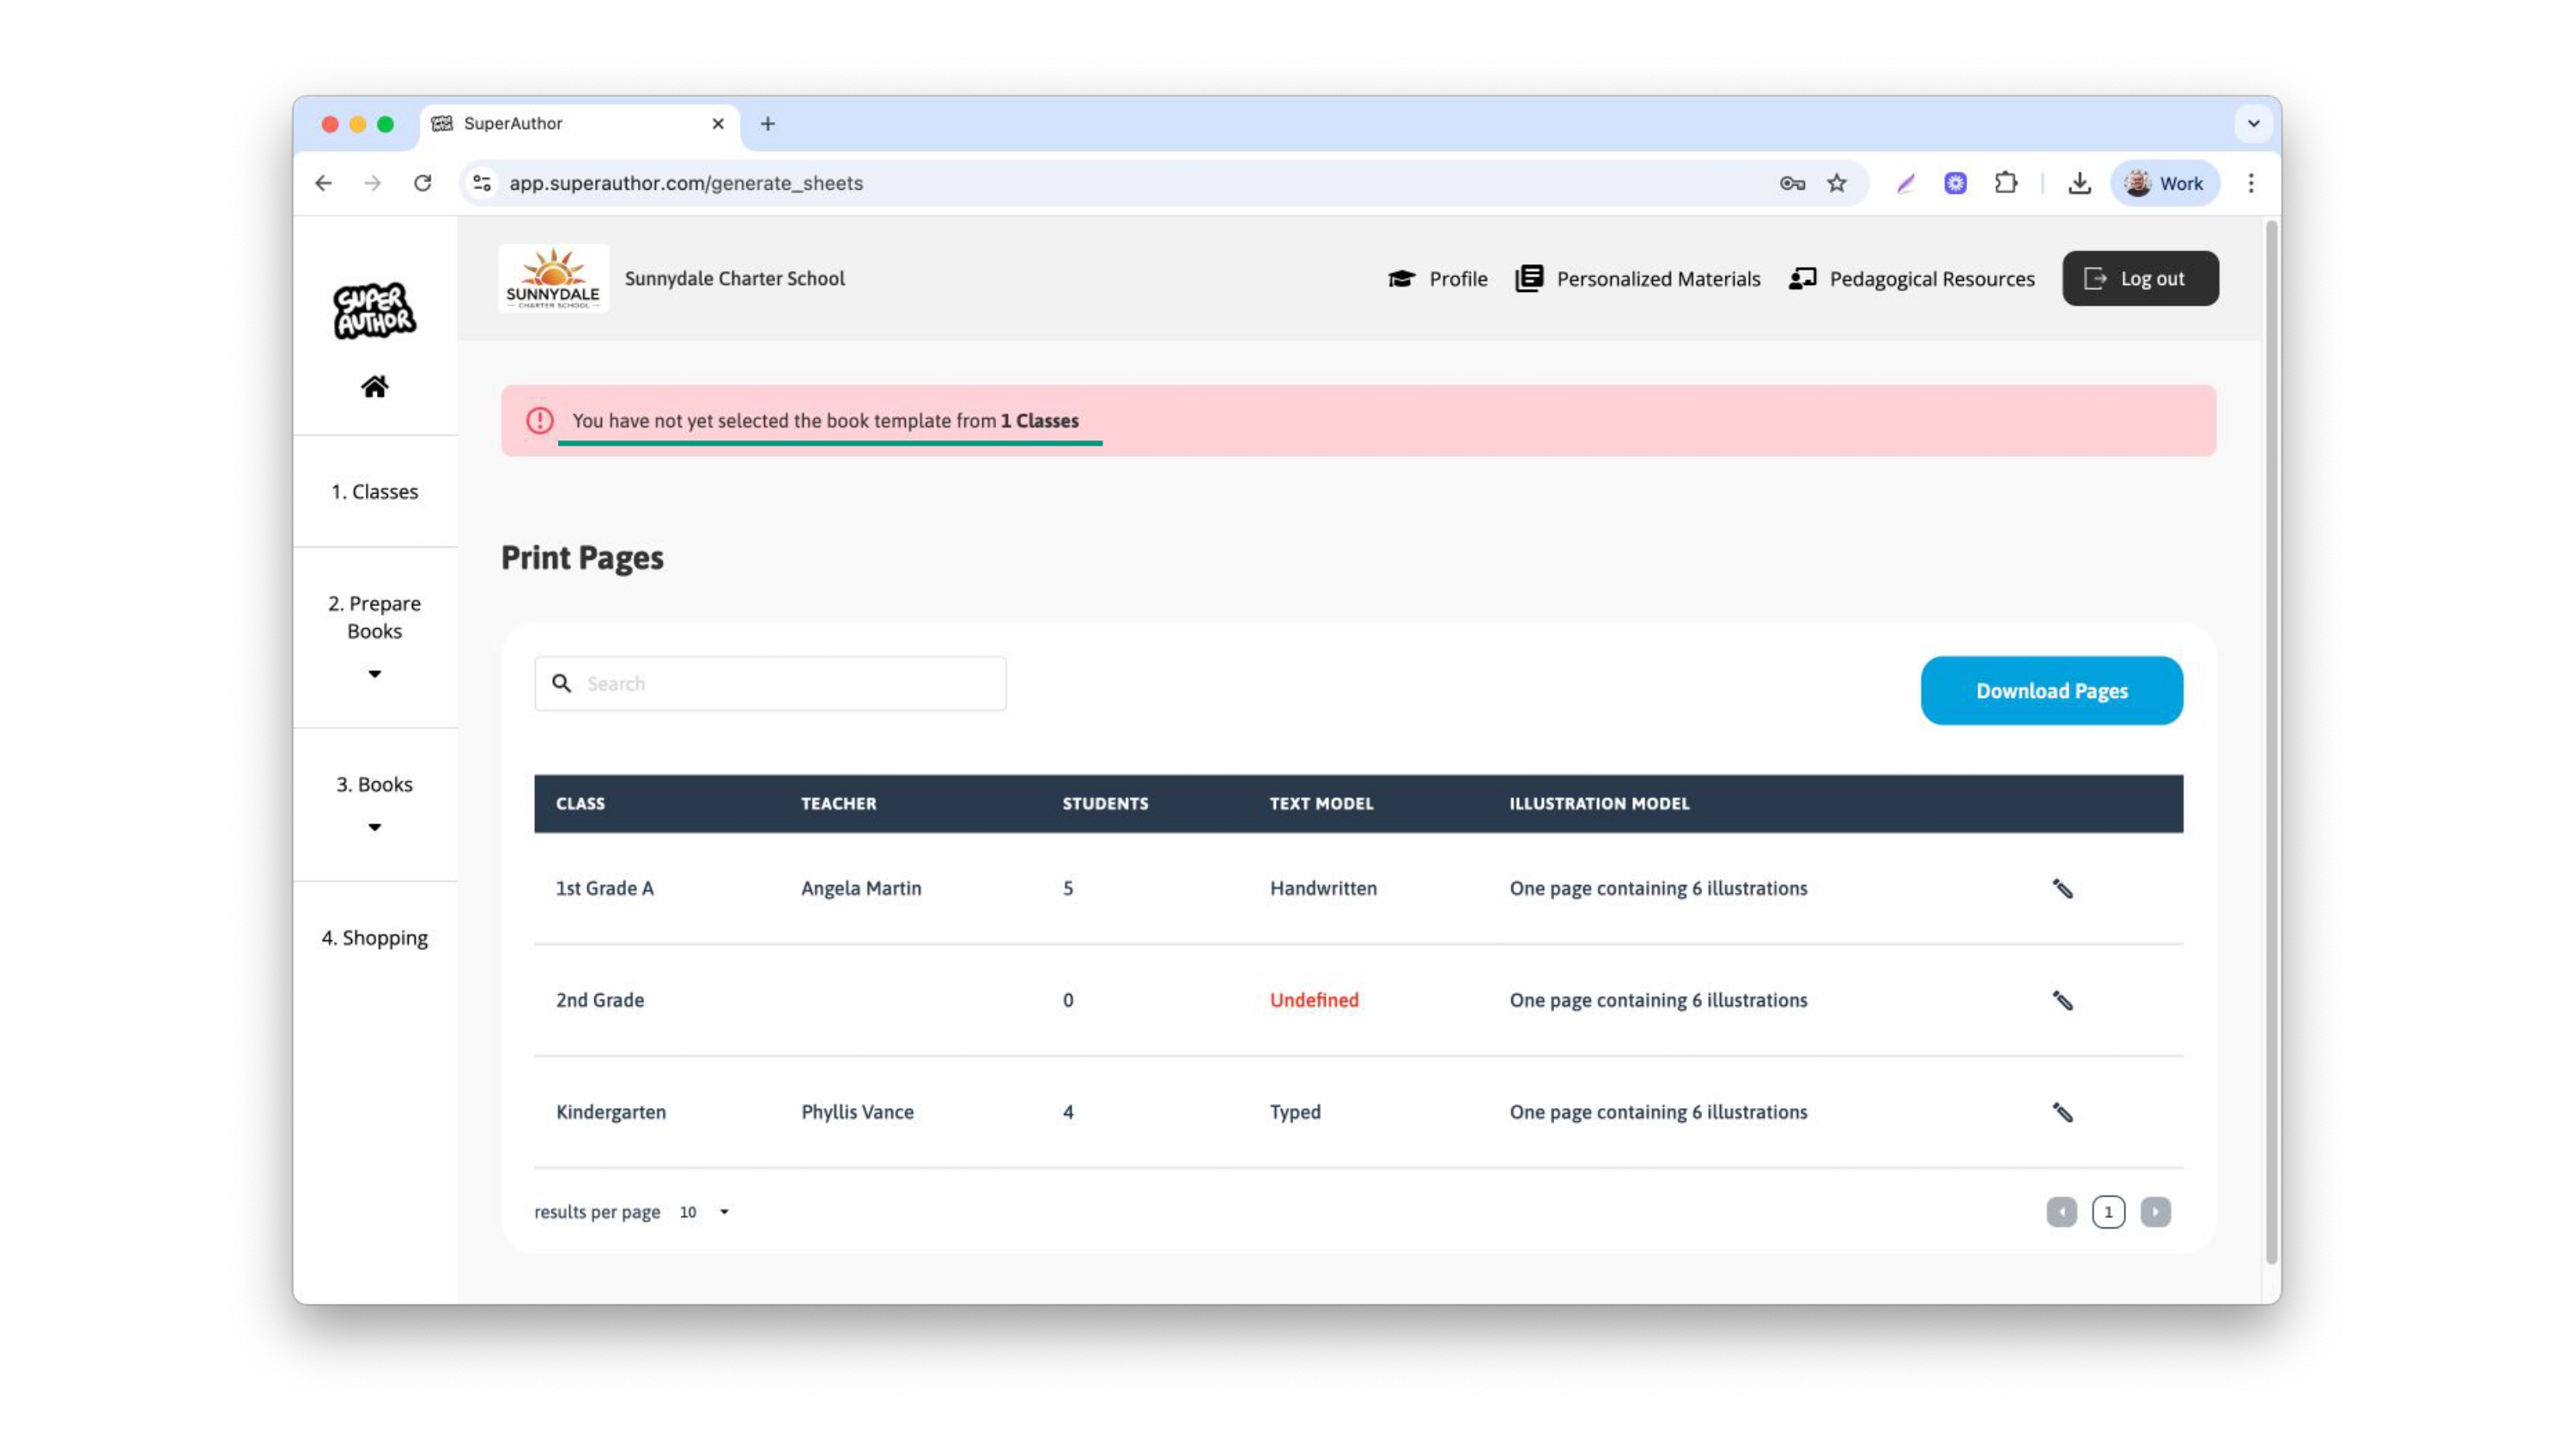The height and width of the screenshot is (1449, 2576).
Task: Focus the Search input field
Action: tap(770, 683)
